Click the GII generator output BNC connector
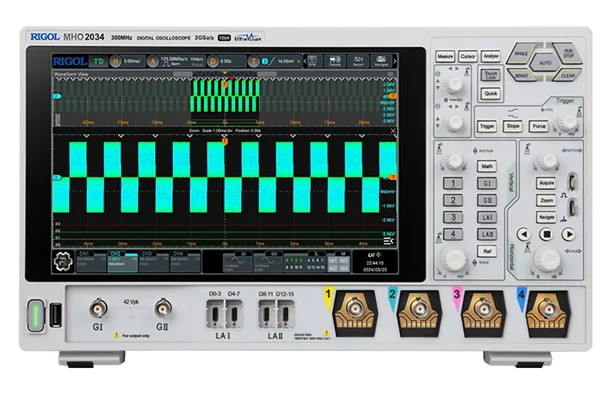Image resolution: width=600 pixels, height=400 pixels. [163, 308]
